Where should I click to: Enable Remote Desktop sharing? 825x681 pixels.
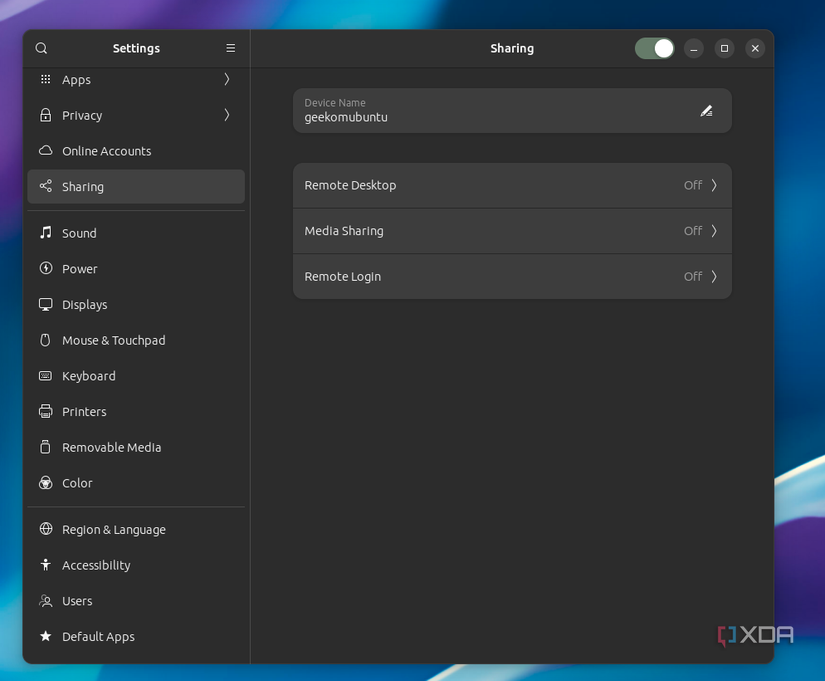click(x=511, y=185)
